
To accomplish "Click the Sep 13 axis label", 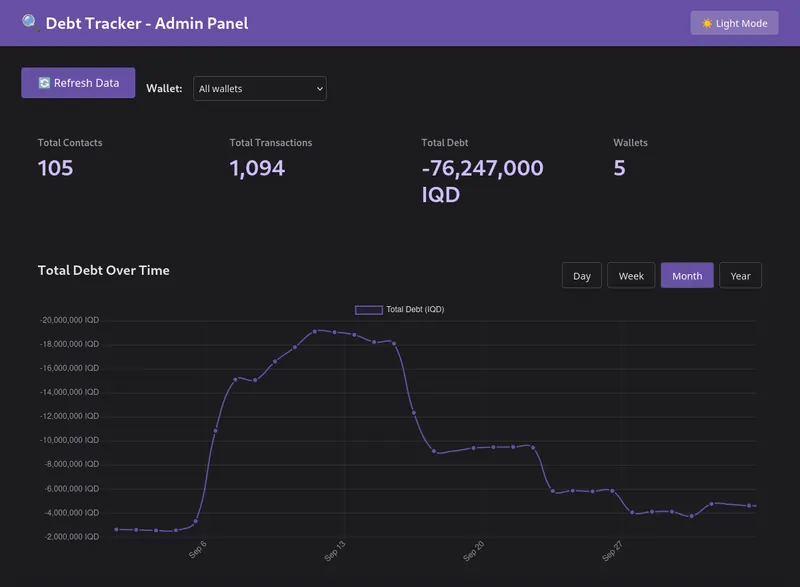I will click(335, 551).
